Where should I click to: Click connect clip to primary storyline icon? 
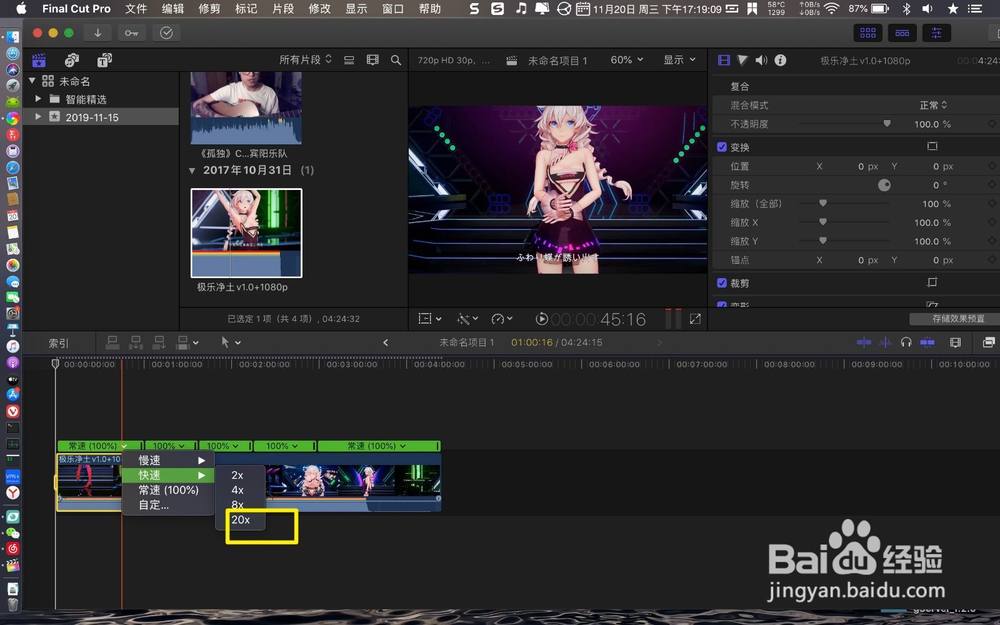click(x=112, y=342)
